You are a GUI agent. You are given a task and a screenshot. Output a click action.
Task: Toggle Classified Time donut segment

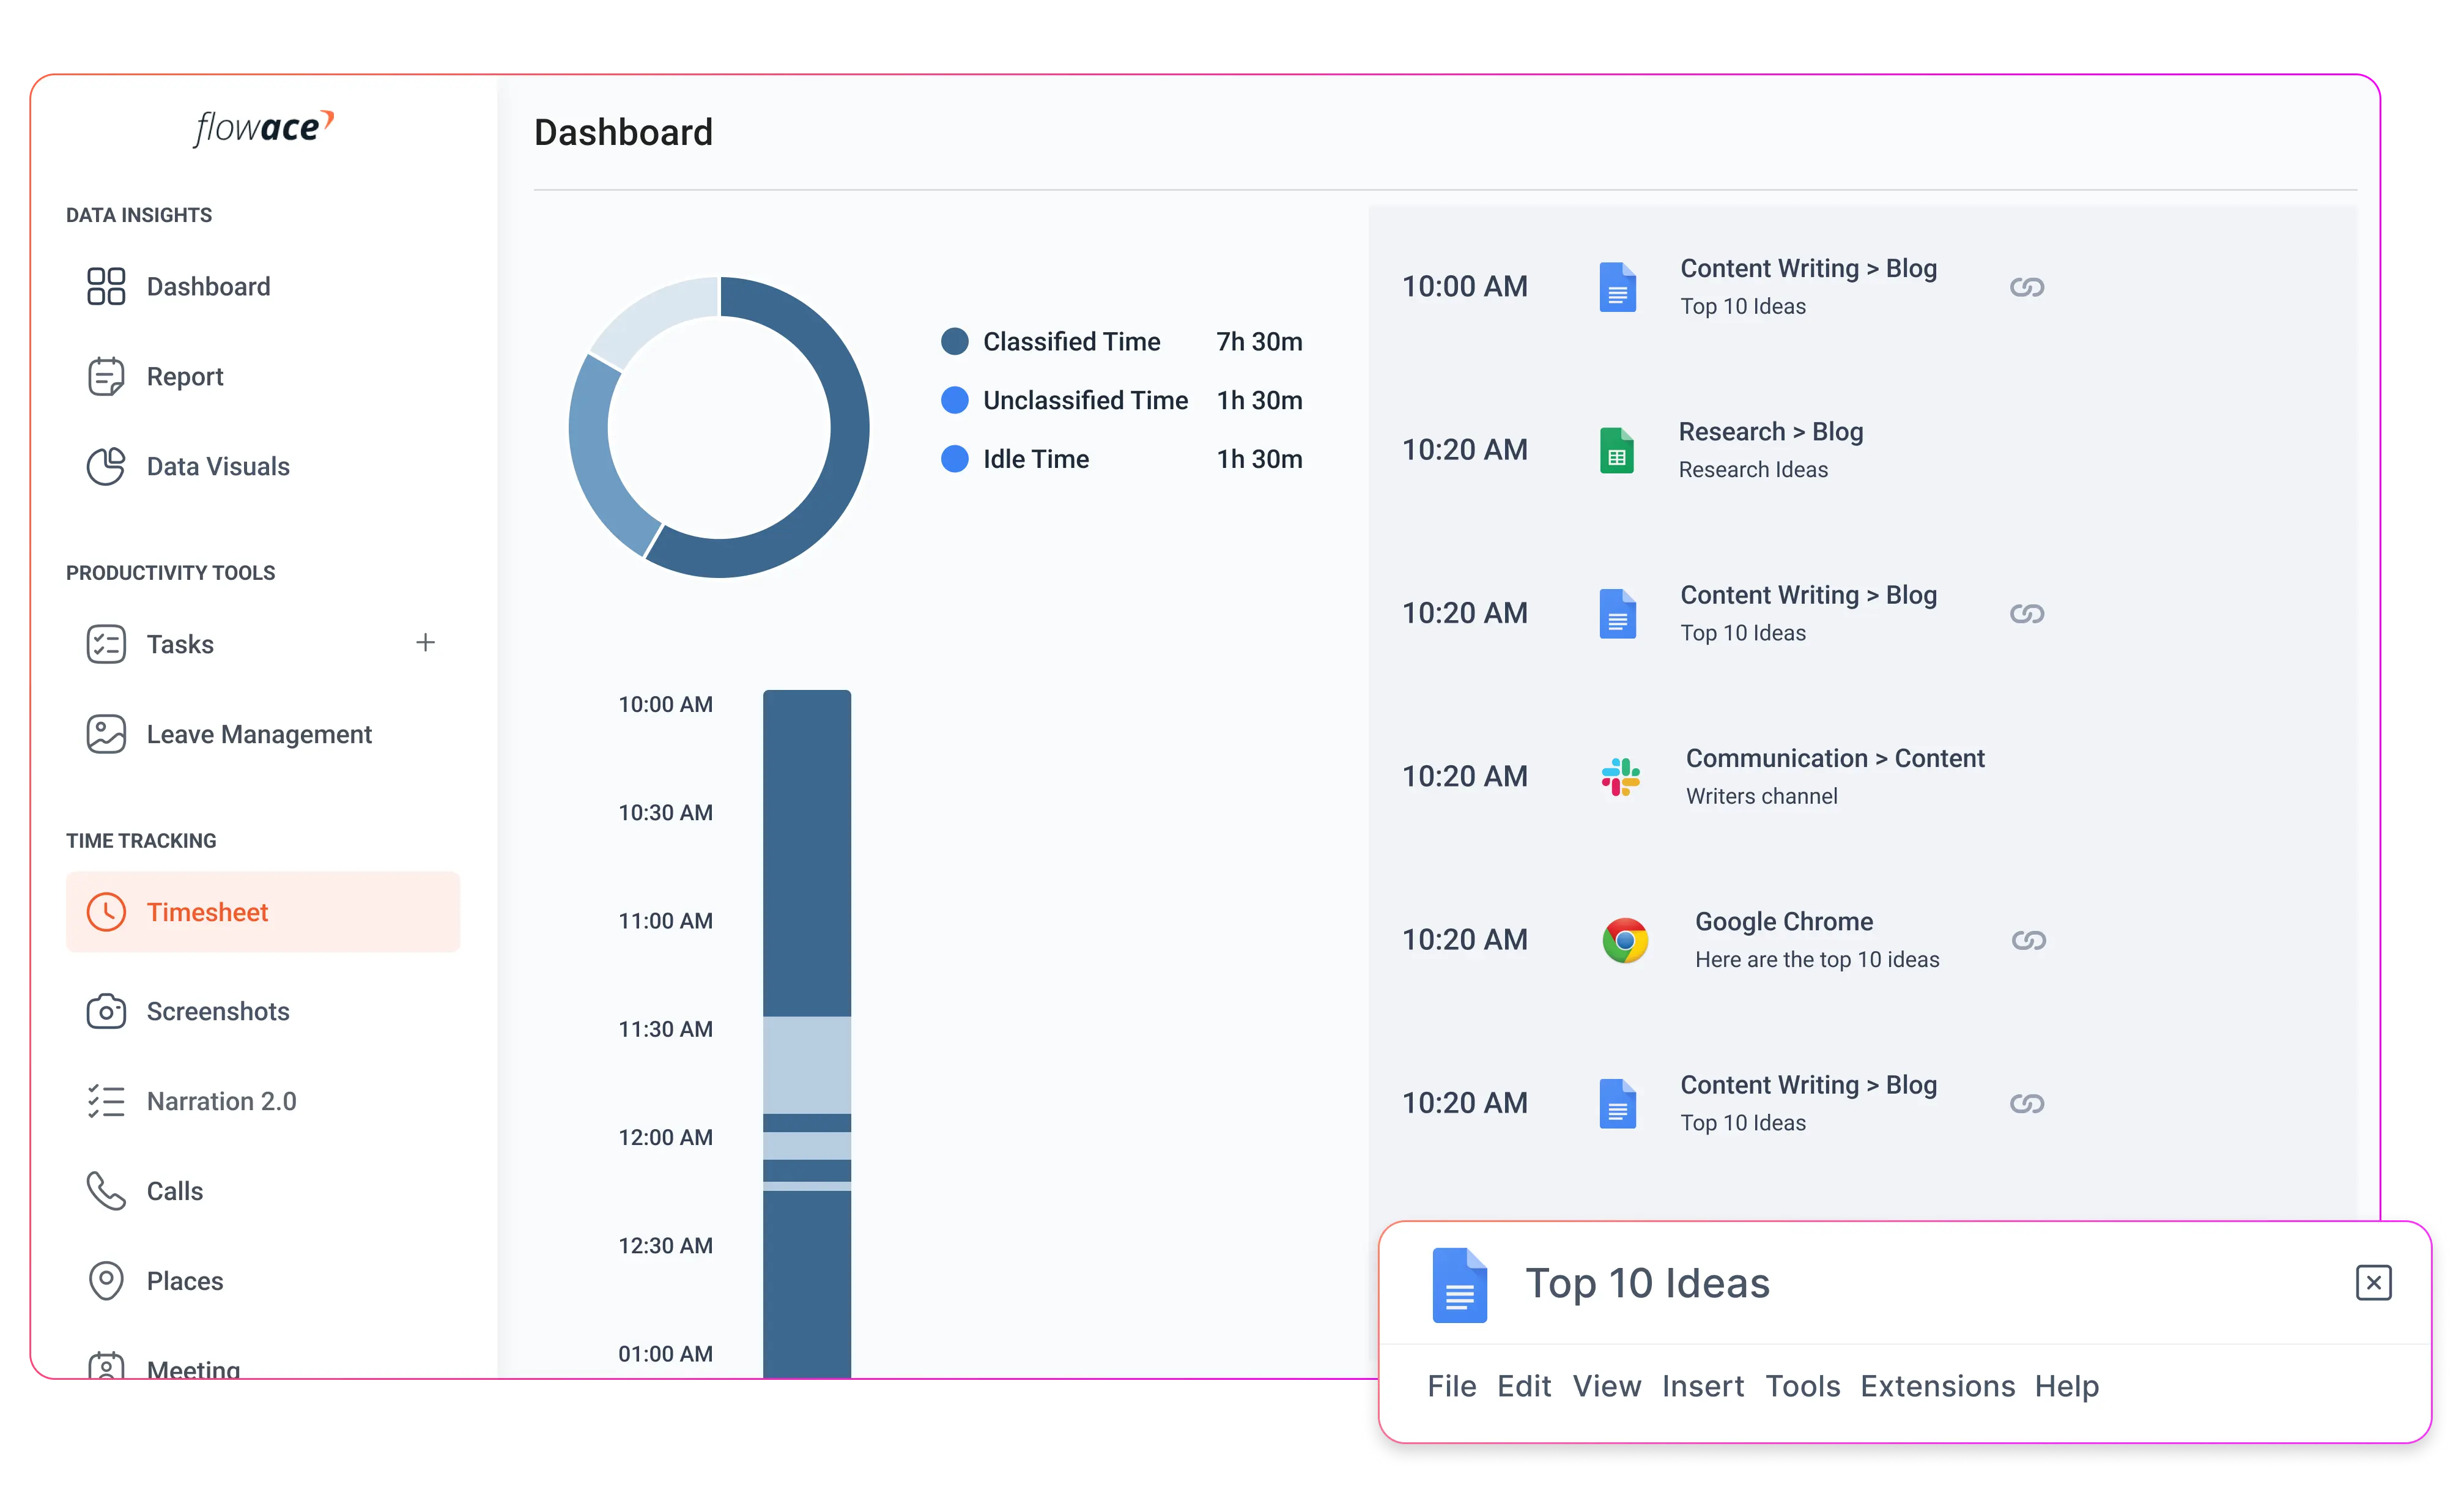[952, 339]
